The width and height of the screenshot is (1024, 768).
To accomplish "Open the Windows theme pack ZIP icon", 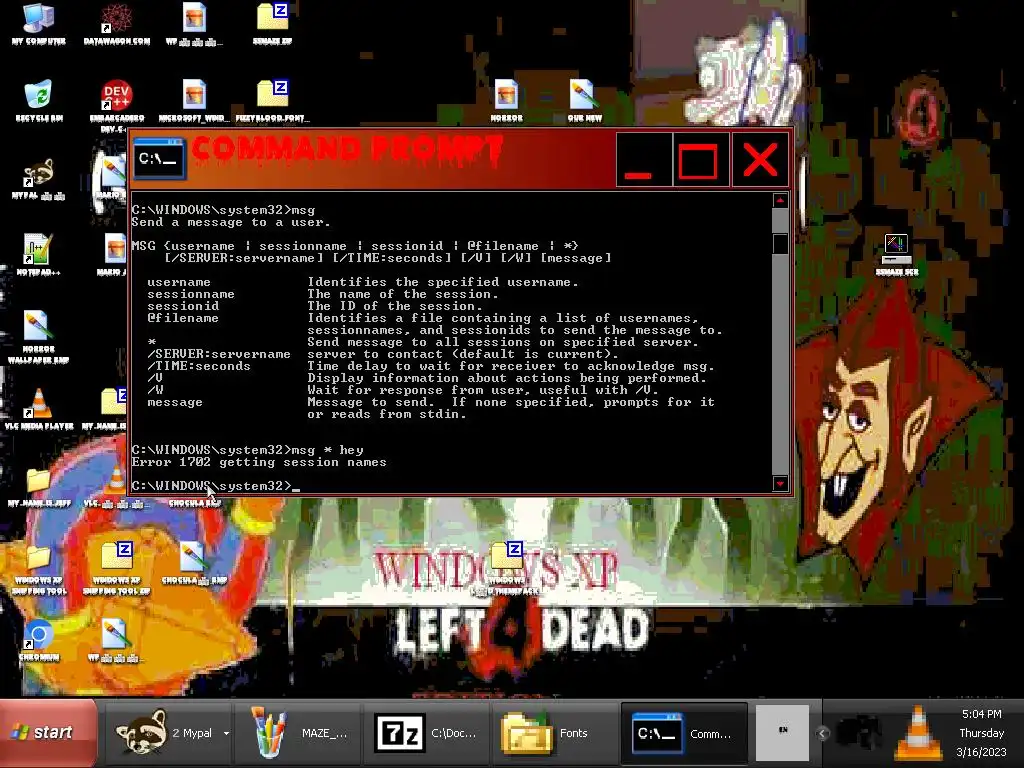I will 507,567.
